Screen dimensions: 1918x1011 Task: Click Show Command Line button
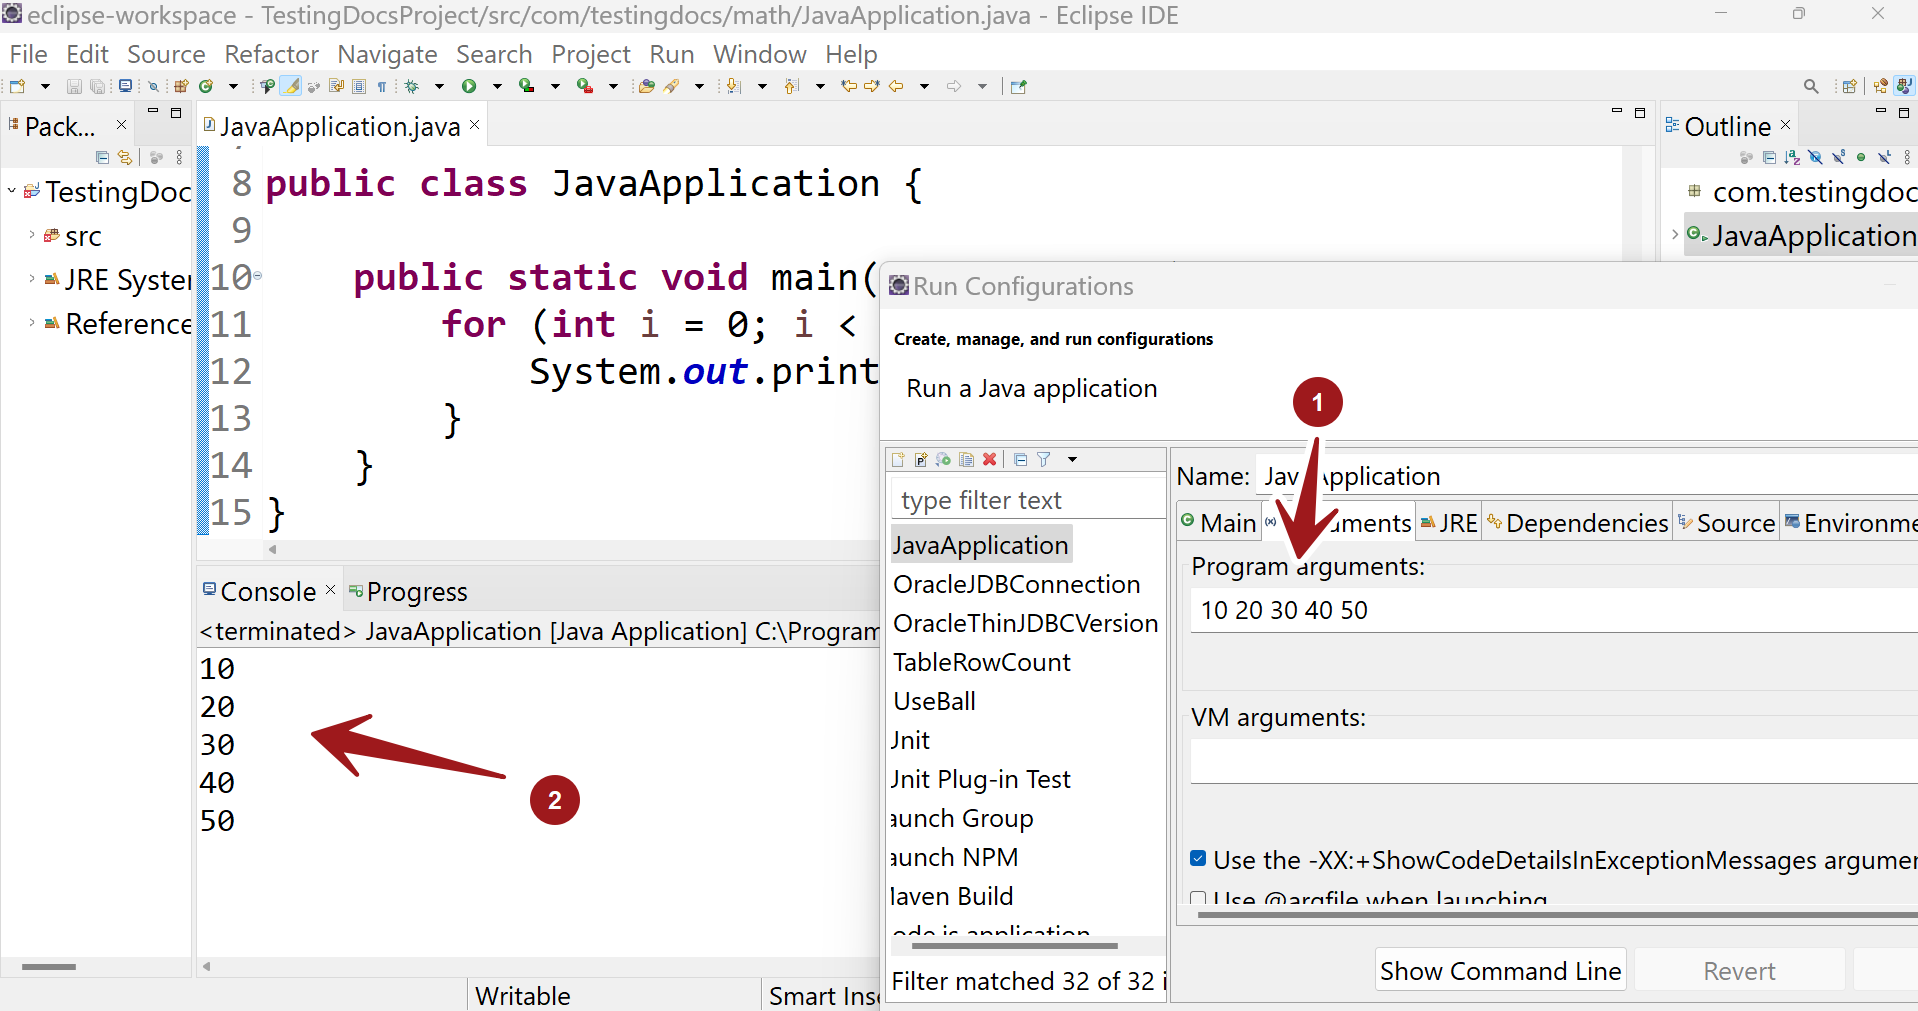pyautogui.click(x=1500, y=971)
